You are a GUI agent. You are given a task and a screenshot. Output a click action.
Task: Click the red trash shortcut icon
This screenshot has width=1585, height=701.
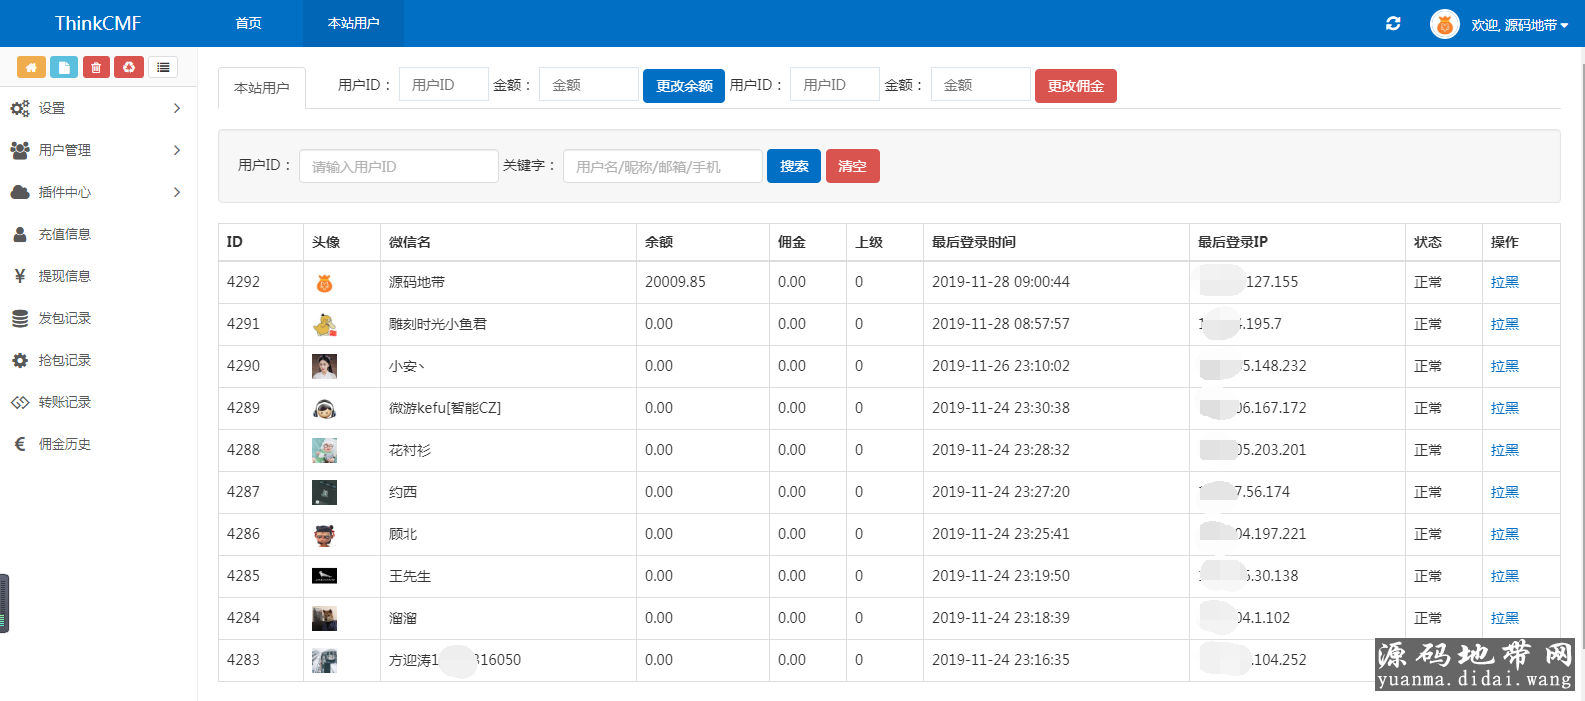coord(96,67)
